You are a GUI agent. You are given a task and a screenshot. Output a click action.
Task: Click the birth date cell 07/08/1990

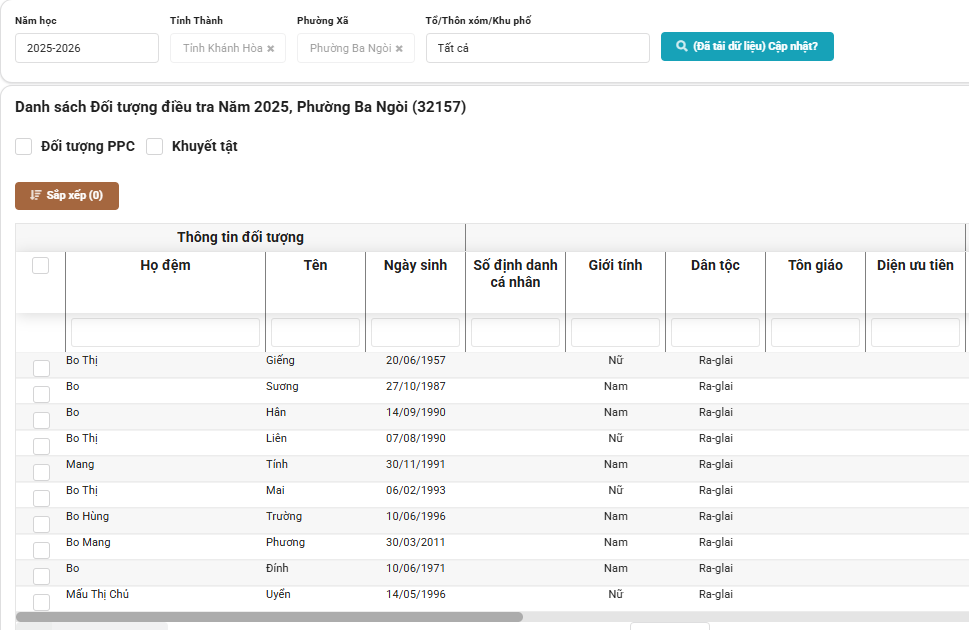(415, 438)
